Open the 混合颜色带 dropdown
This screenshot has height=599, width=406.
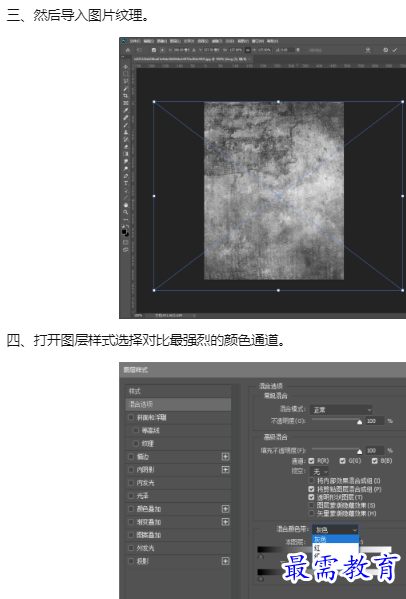(335, 530)
